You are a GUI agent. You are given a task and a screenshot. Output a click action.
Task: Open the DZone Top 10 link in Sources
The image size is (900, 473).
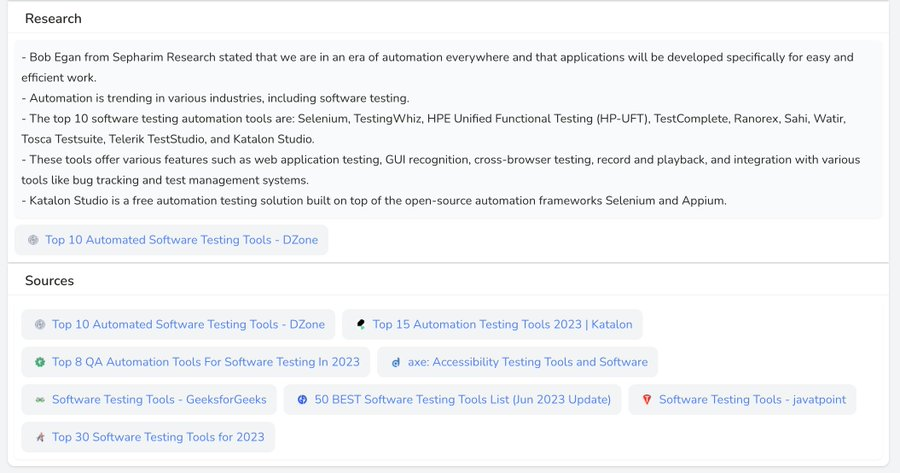click(x=178, y=324)
